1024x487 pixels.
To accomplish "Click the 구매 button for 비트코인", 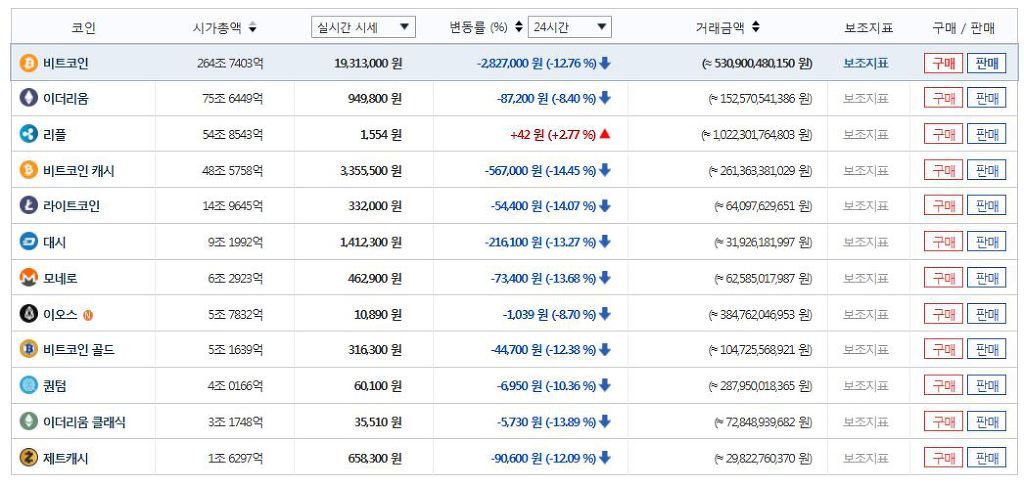I will coord(943,63).
